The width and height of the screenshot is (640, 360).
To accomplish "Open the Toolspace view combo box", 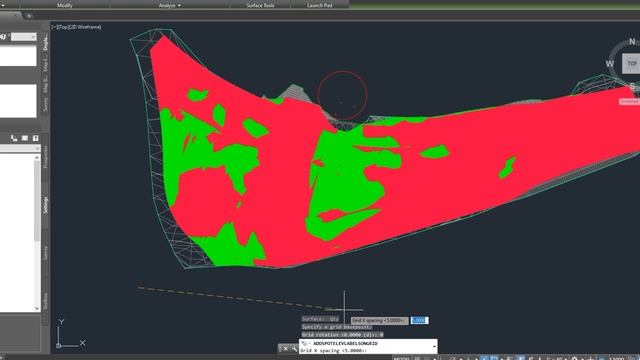I will (20, 148).
